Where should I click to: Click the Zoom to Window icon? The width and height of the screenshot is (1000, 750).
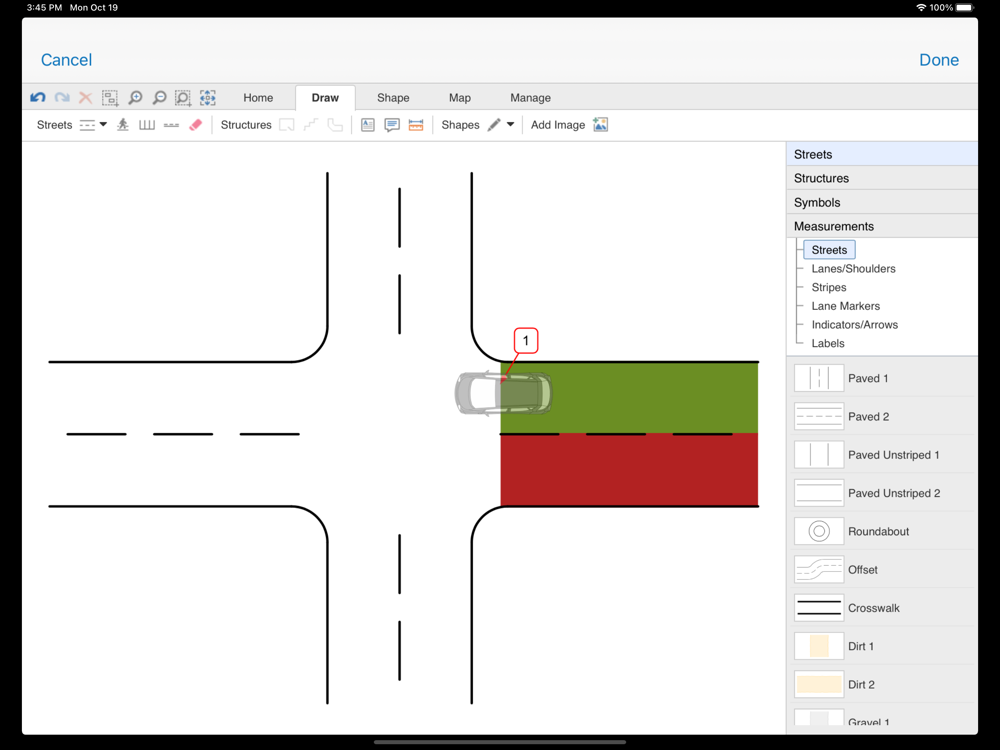pos(183,98)
